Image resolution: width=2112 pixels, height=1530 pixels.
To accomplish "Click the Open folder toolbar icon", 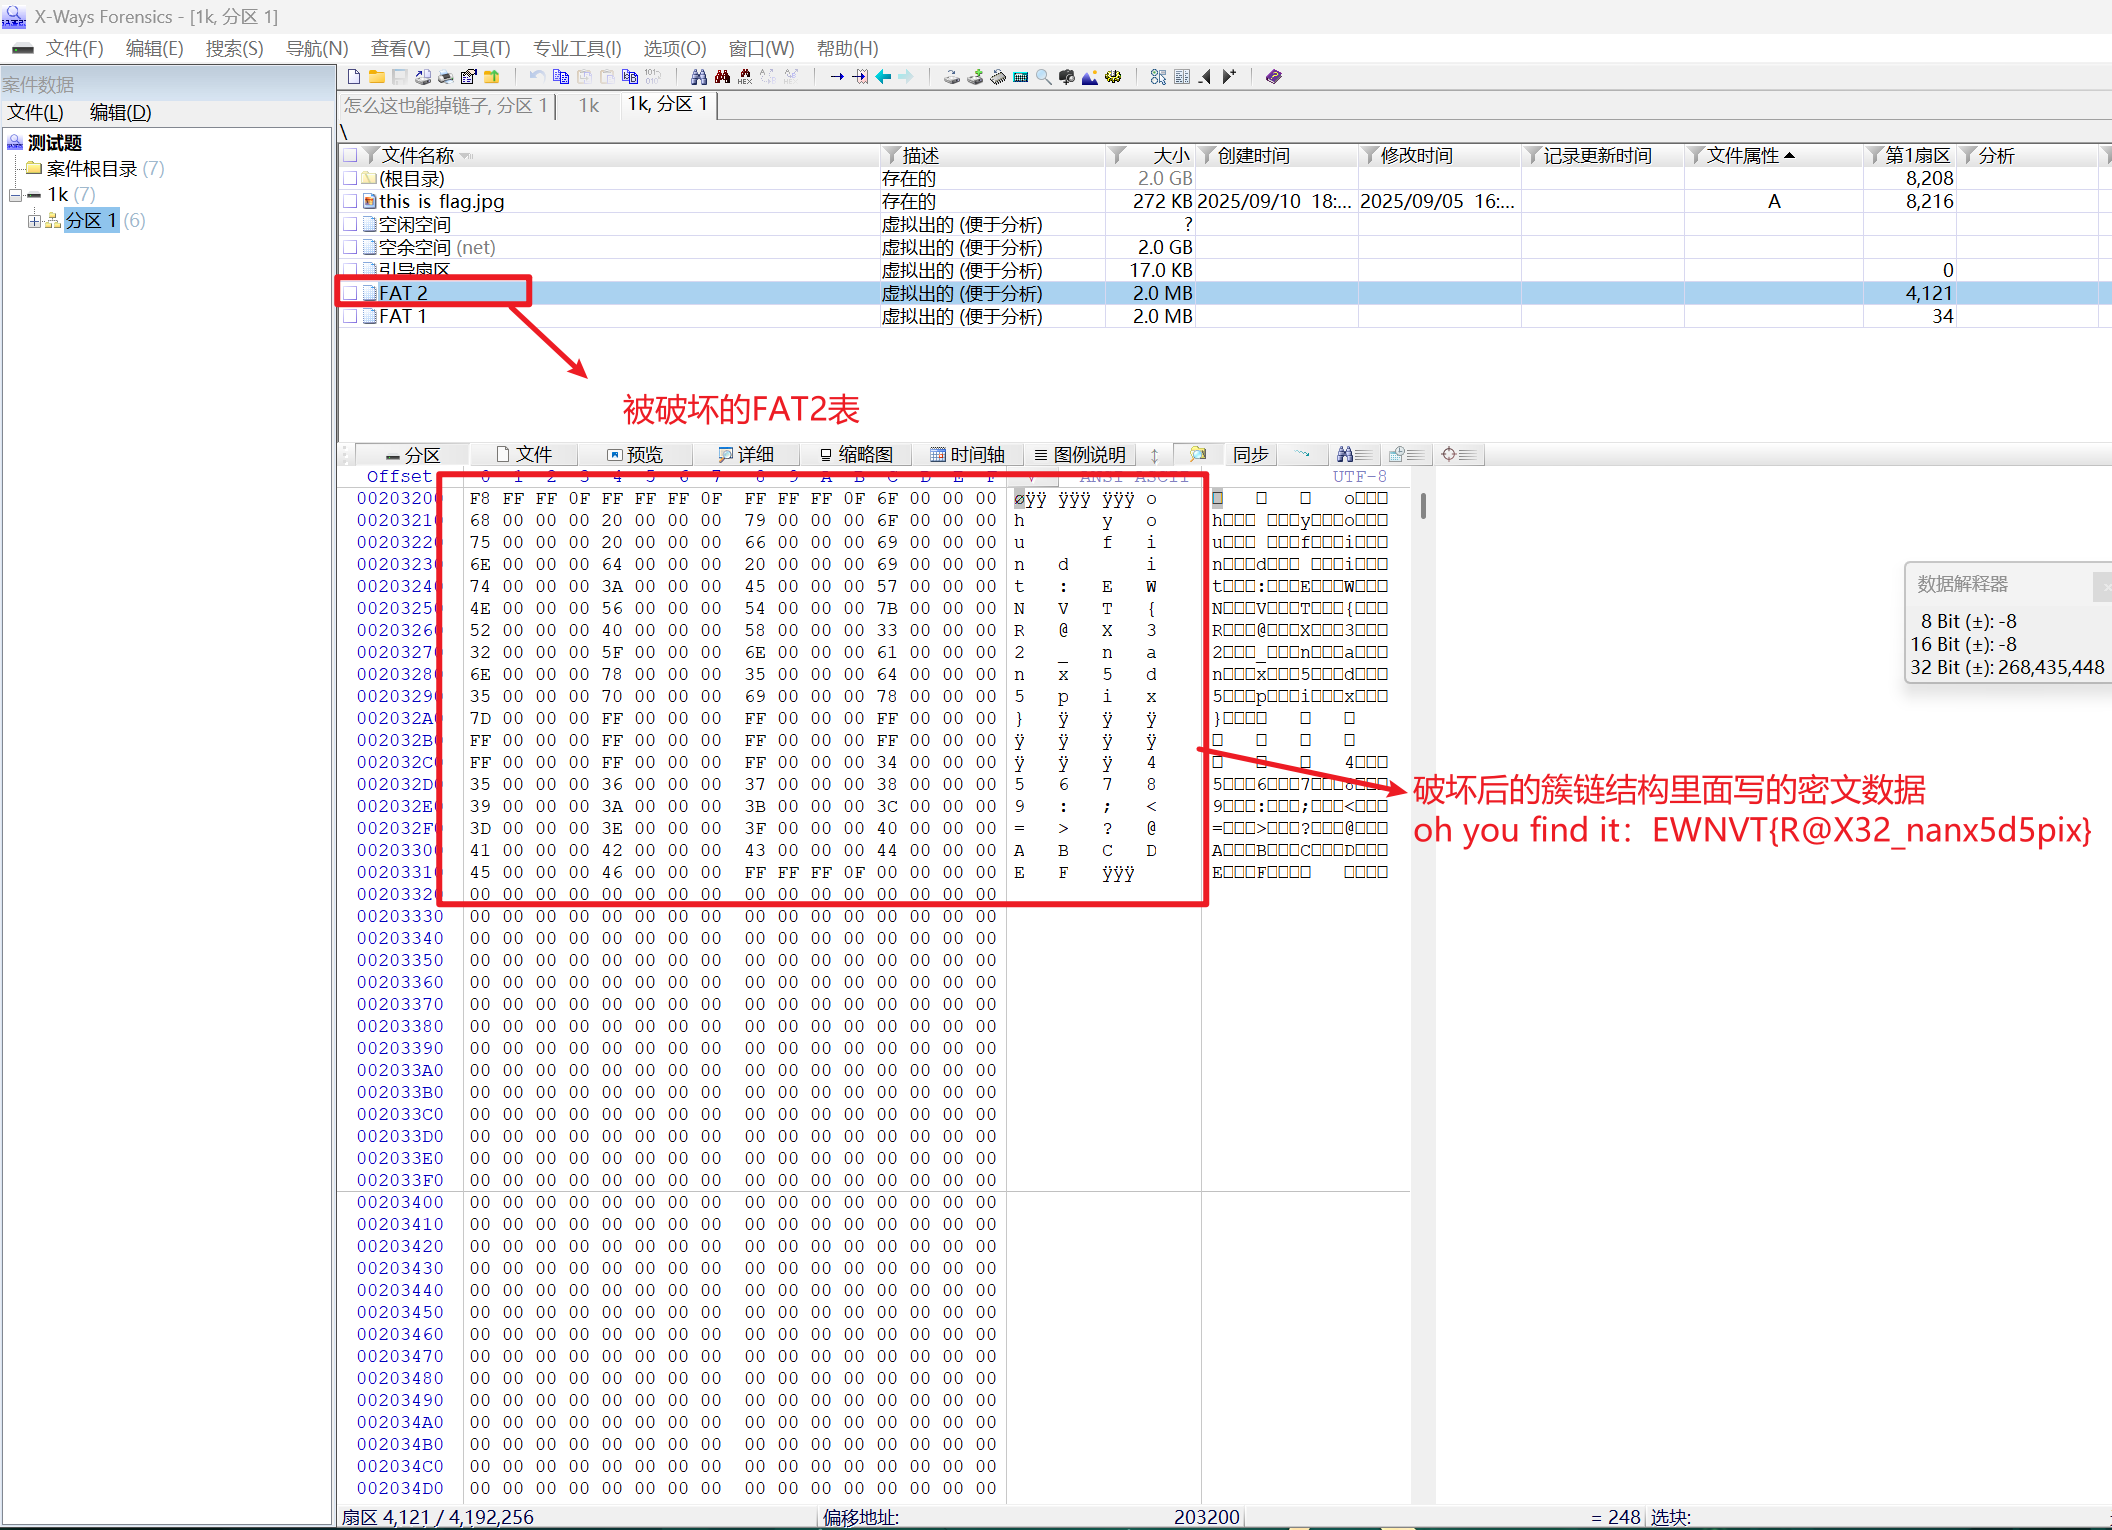I will pos(377,77).
